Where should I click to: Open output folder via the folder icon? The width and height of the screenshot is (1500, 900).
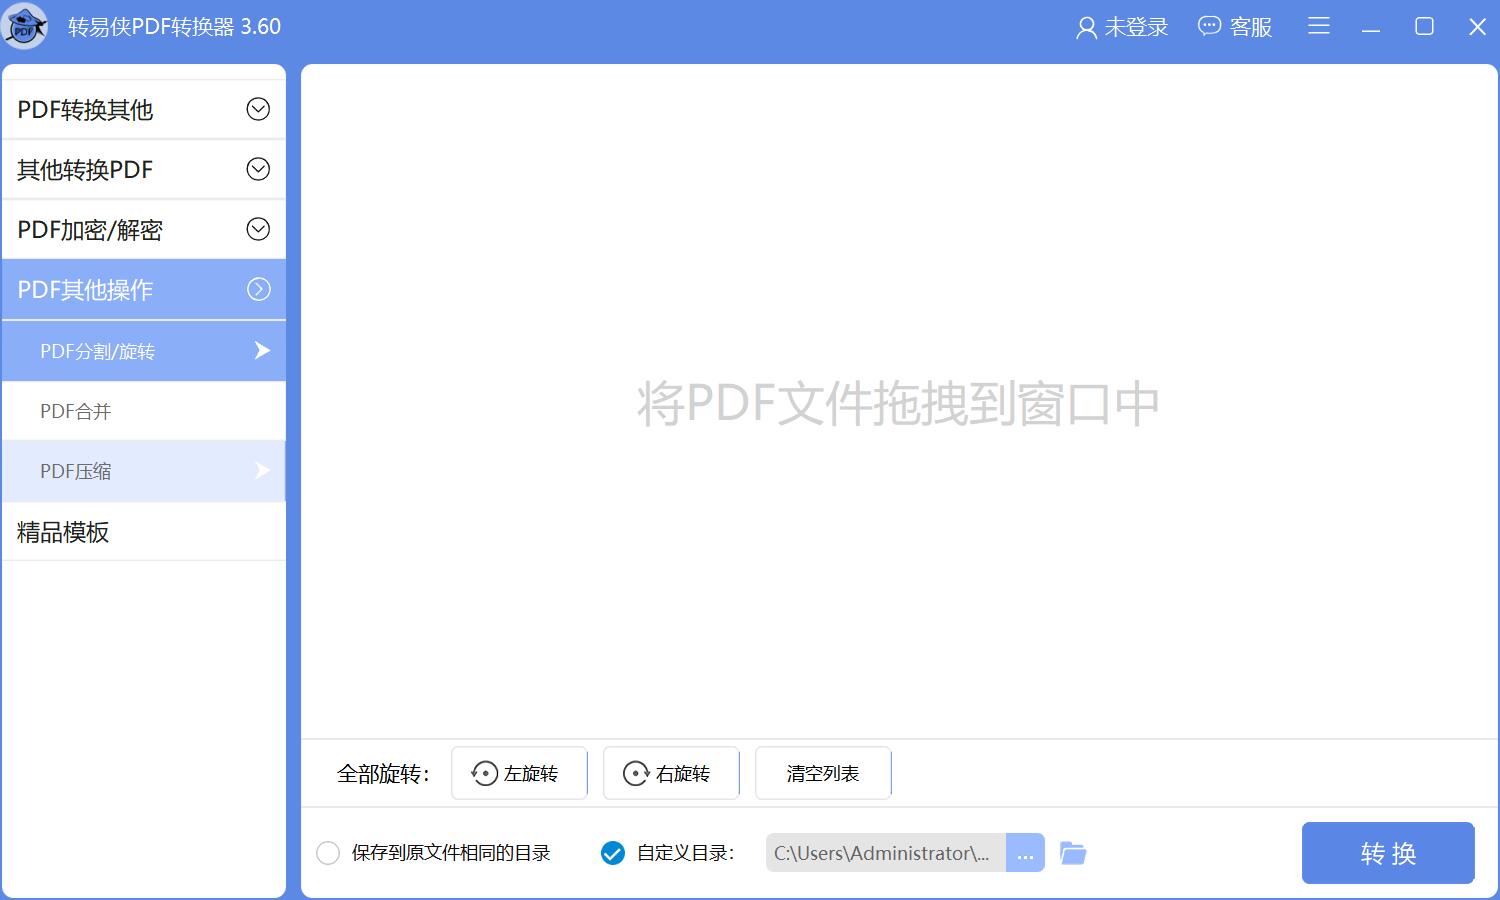click(1073, 852)
